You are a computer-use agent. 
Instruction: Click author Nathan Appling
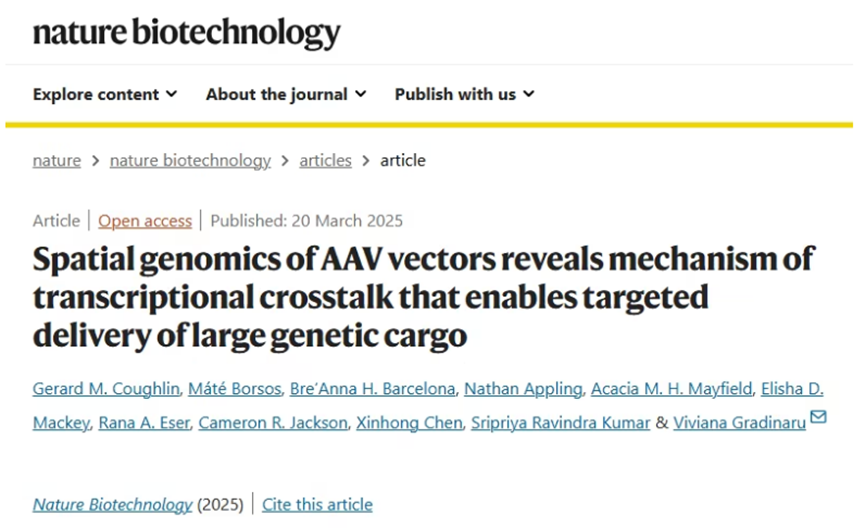pyautogui.click(x=523, y=388)
